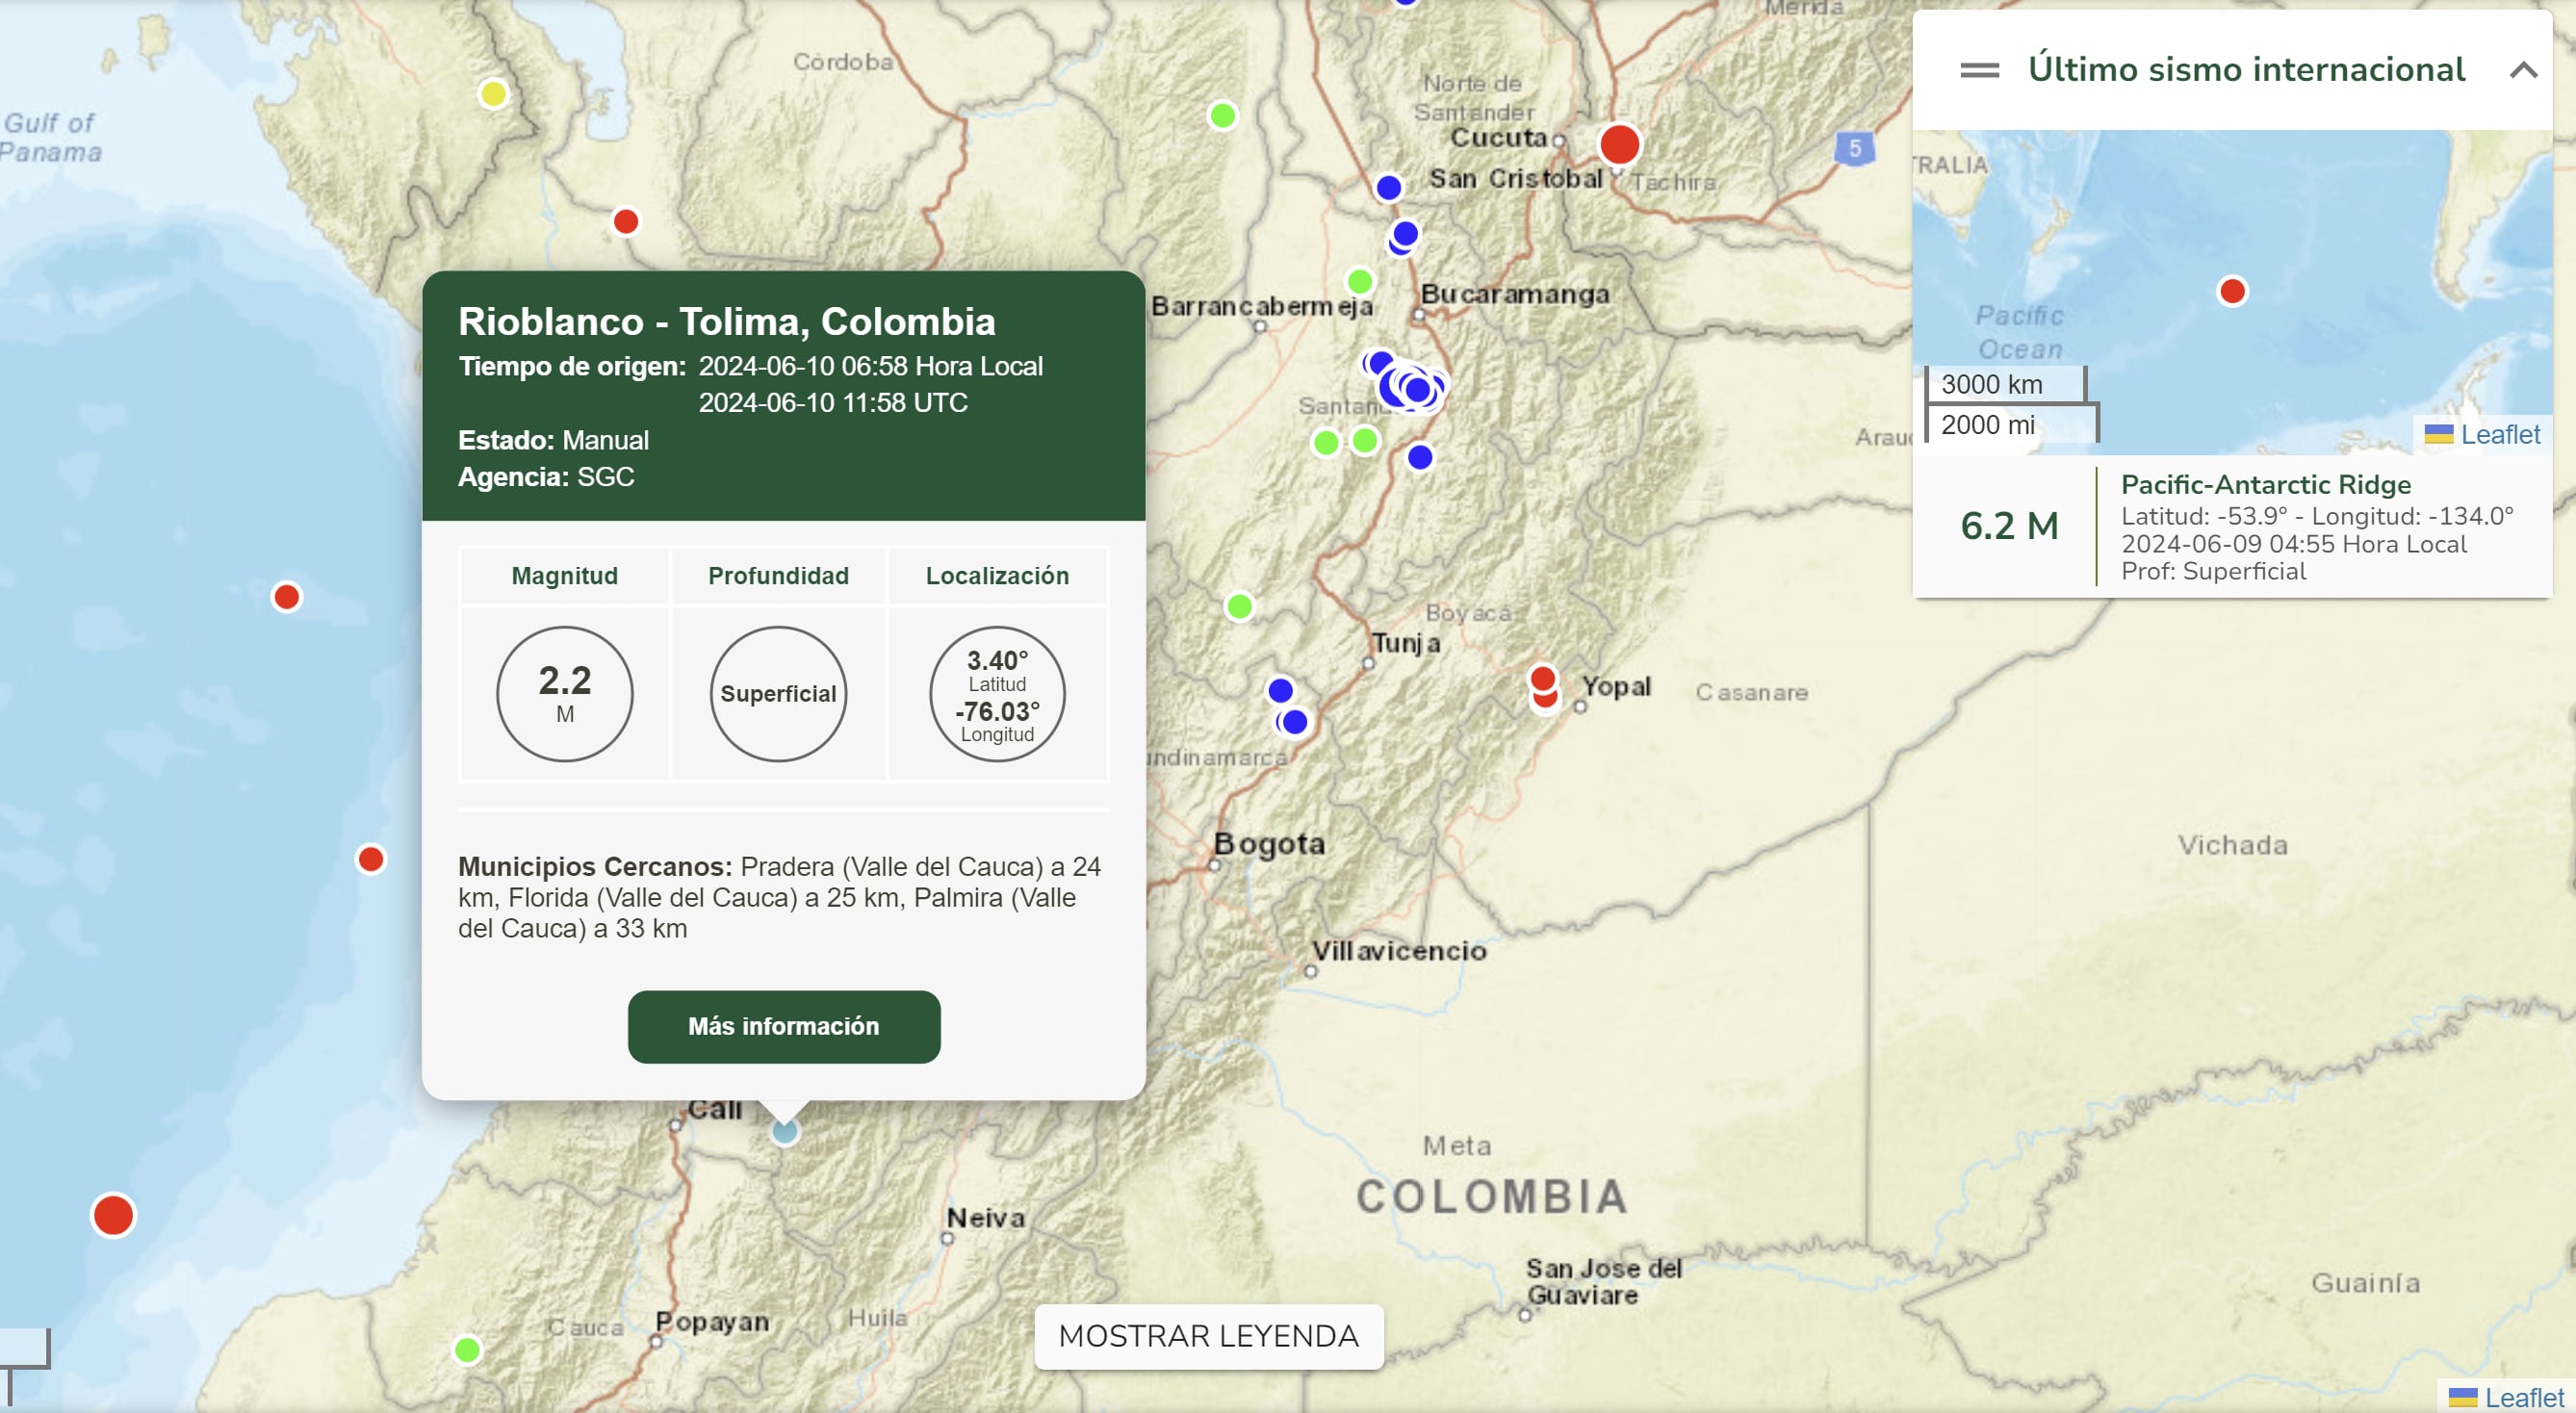Click the 2.2 M magnitude circle
The width and height of the screenshot is (2576, 1413).
(x=565, y=693)
